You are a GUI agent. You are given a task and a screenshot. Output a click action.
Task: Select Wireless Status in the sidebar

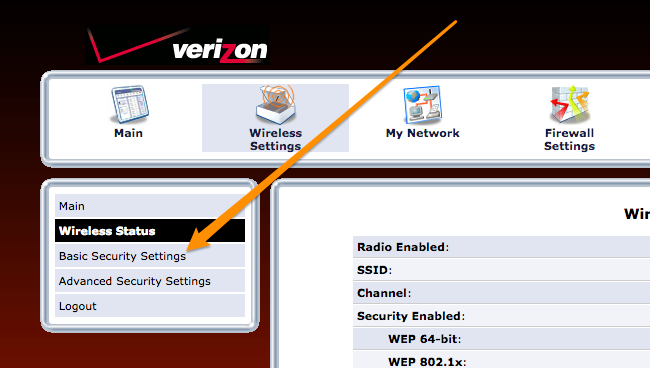[150, 231]
